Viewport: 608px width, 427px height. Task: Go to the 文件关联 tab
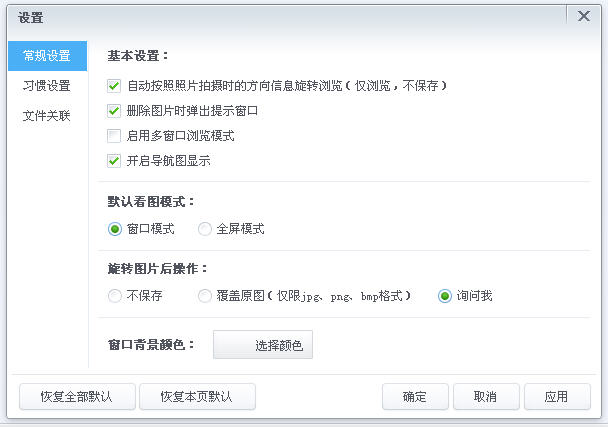coord(47,115)
